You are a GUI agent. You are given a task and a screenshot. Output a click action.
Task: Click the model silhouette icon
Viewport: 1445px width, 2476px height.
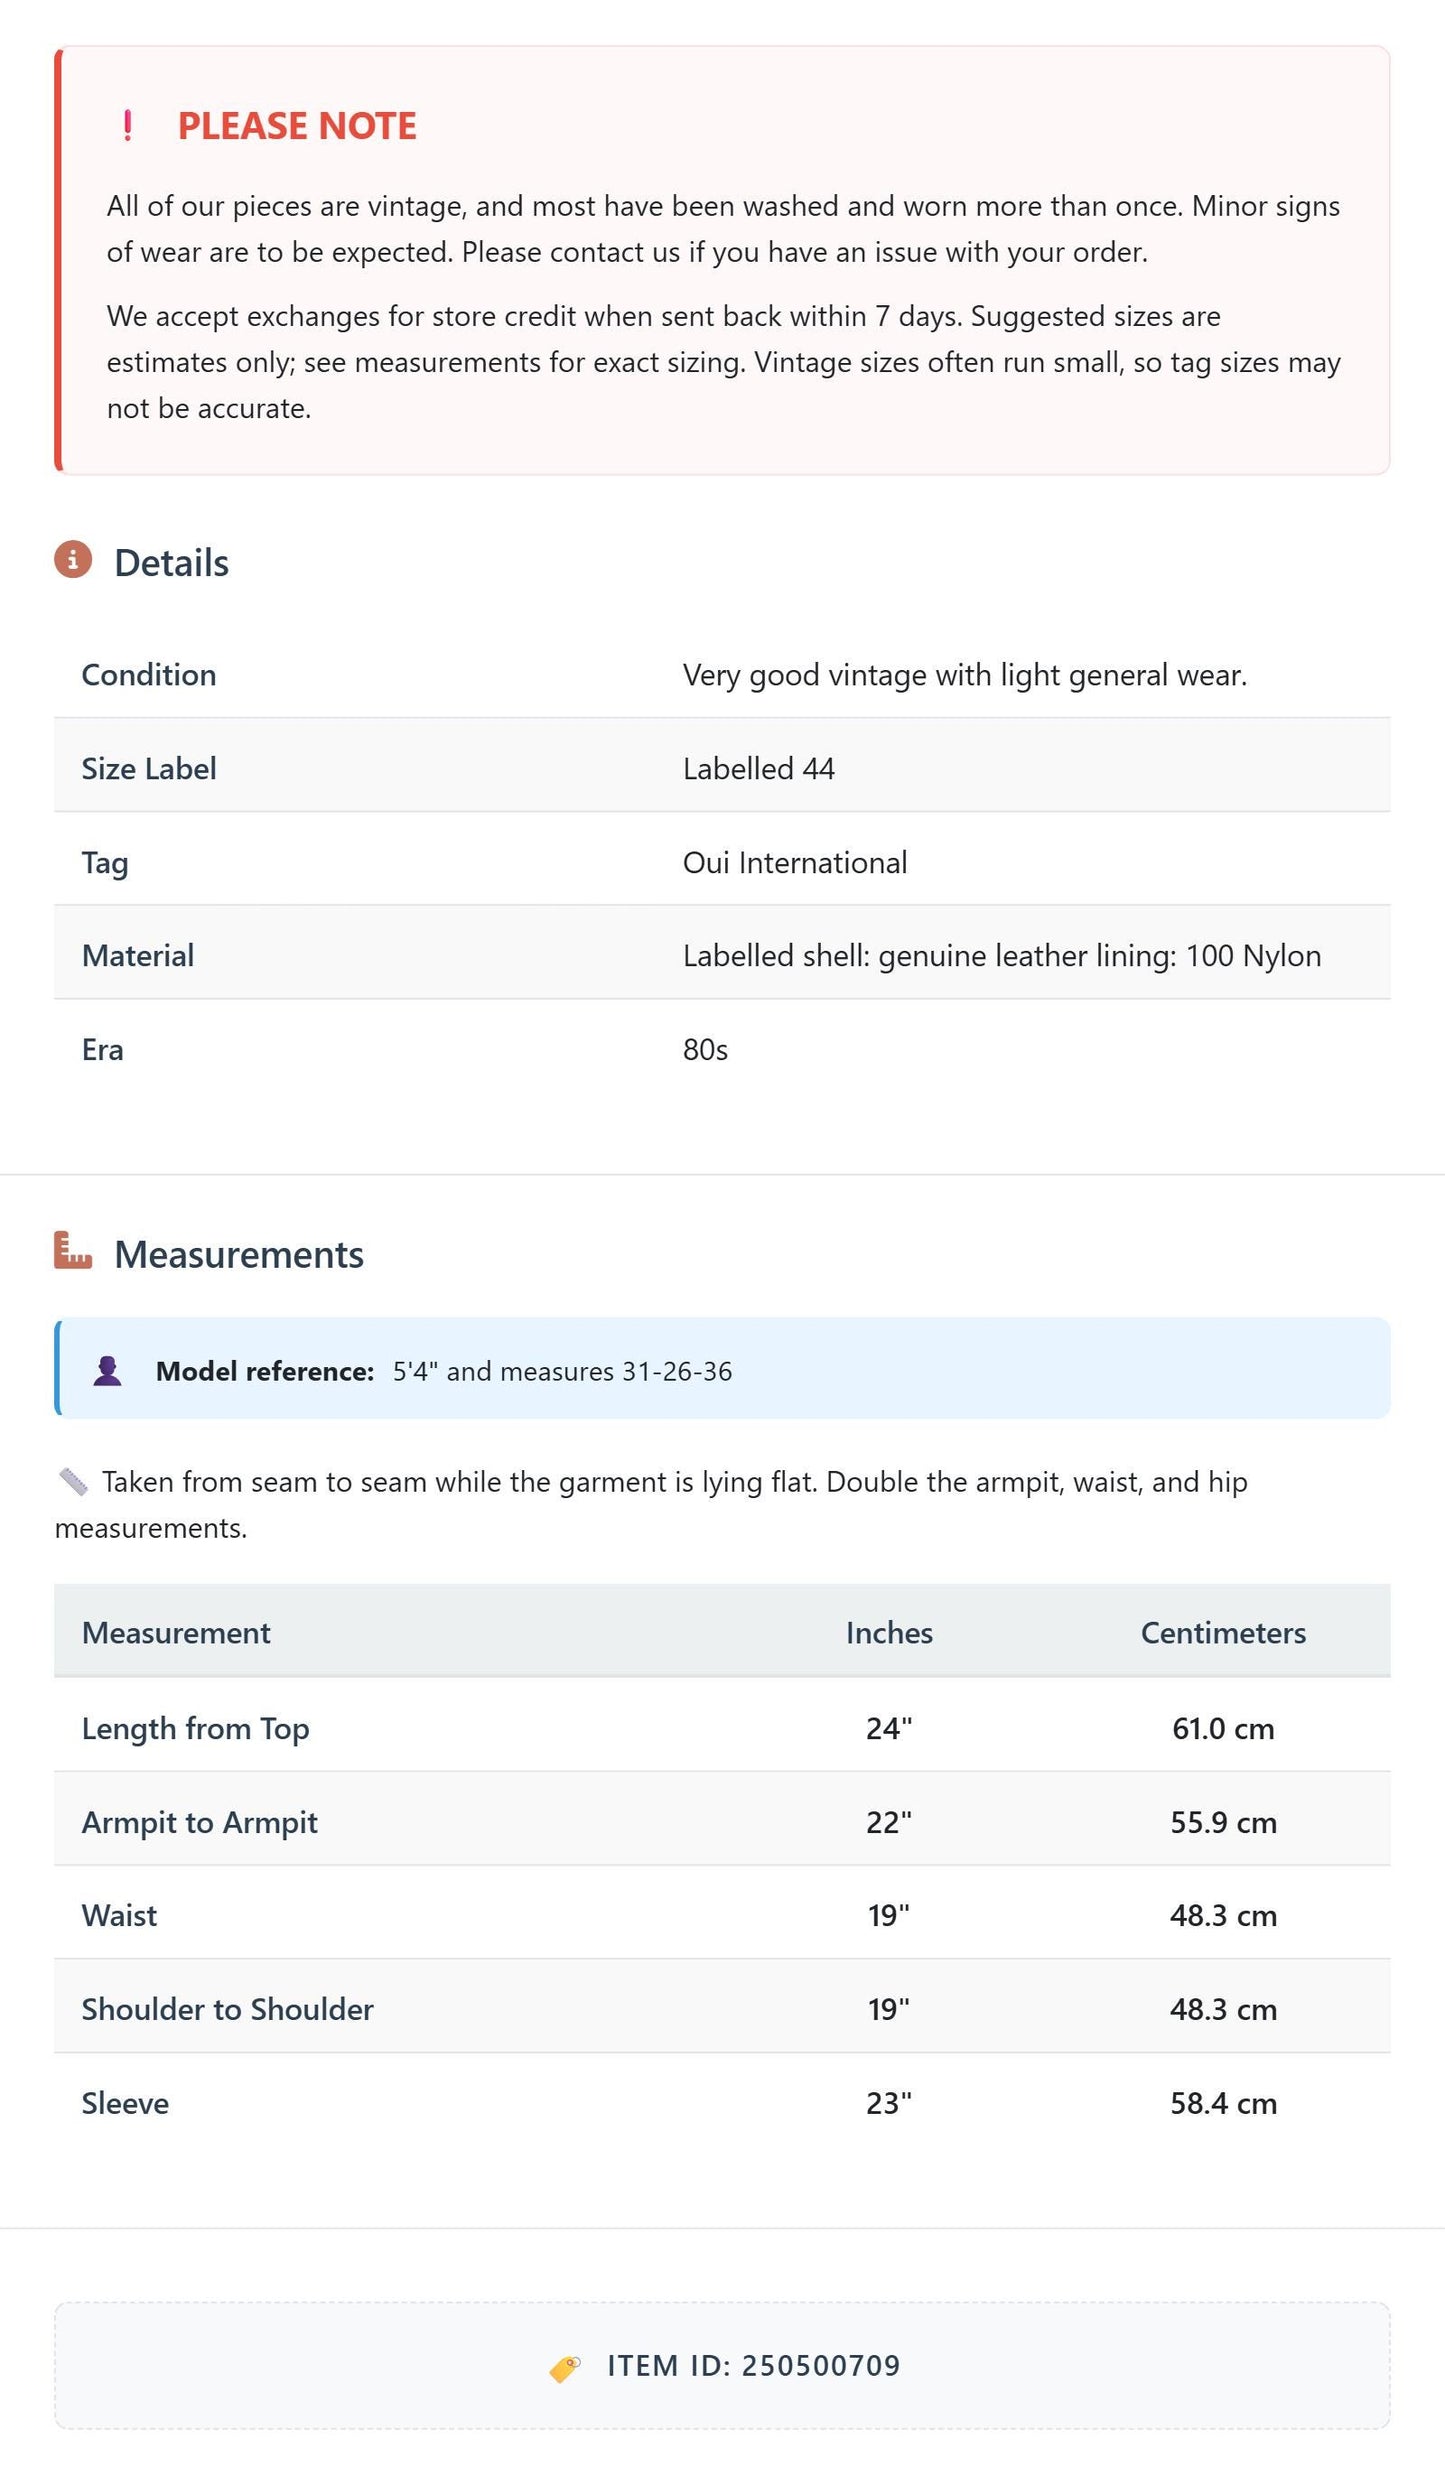(x=108, y=1371)
